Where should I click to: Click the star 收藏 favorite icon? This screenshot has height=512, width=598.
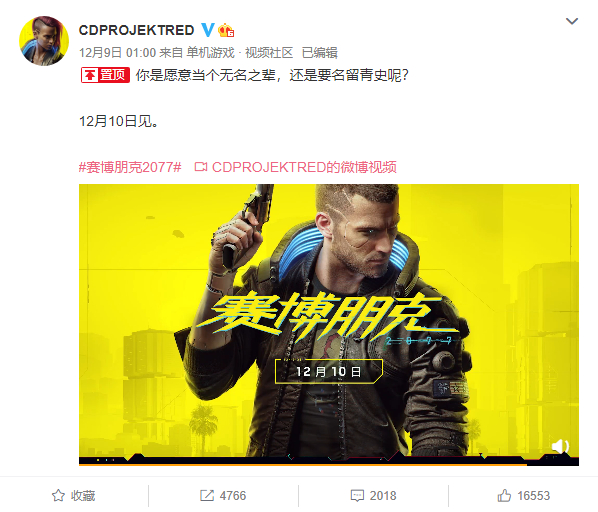58,496
